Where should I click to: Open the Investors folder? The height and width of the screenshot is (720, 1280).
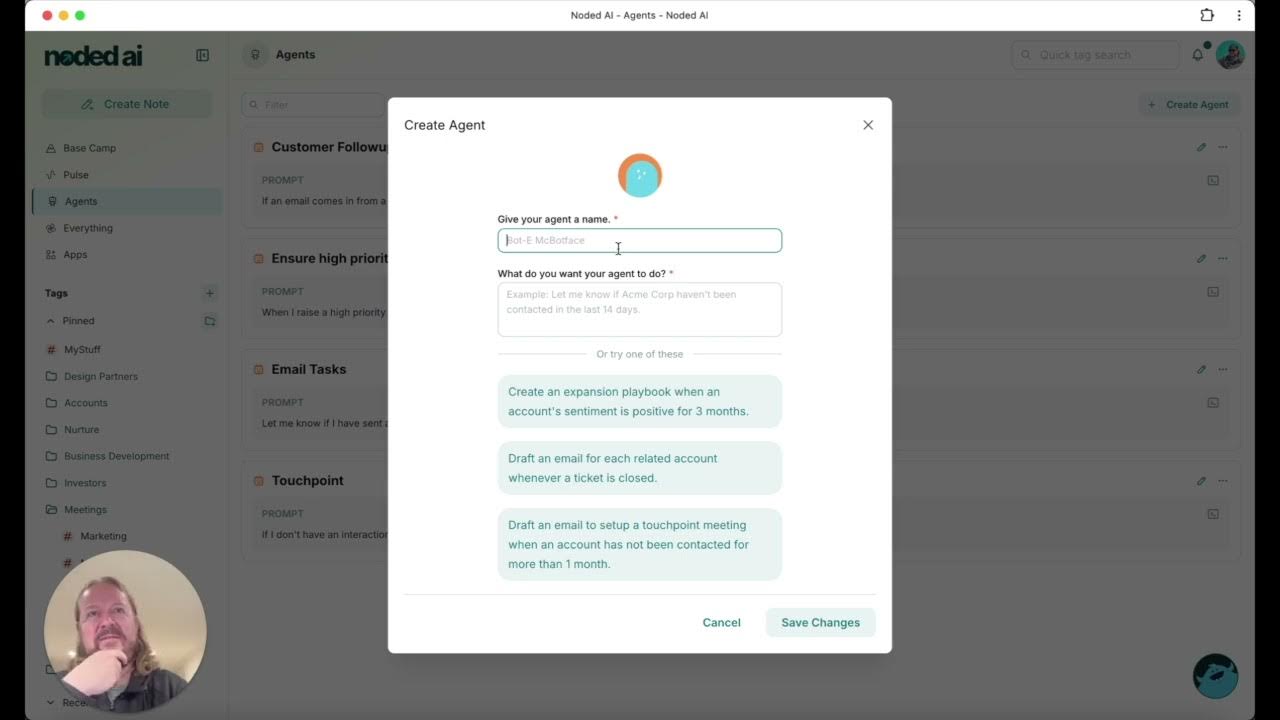[x=85, y=483]
